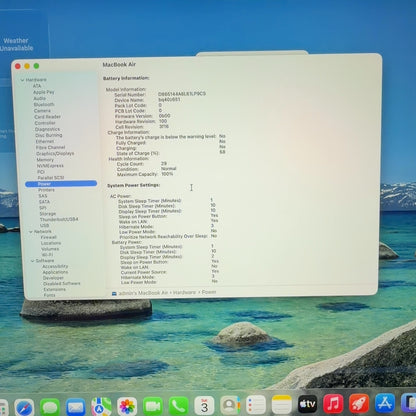Select Apple Pay in the sidebar
This screenshot has width=416, height=416.
[43, 92]
